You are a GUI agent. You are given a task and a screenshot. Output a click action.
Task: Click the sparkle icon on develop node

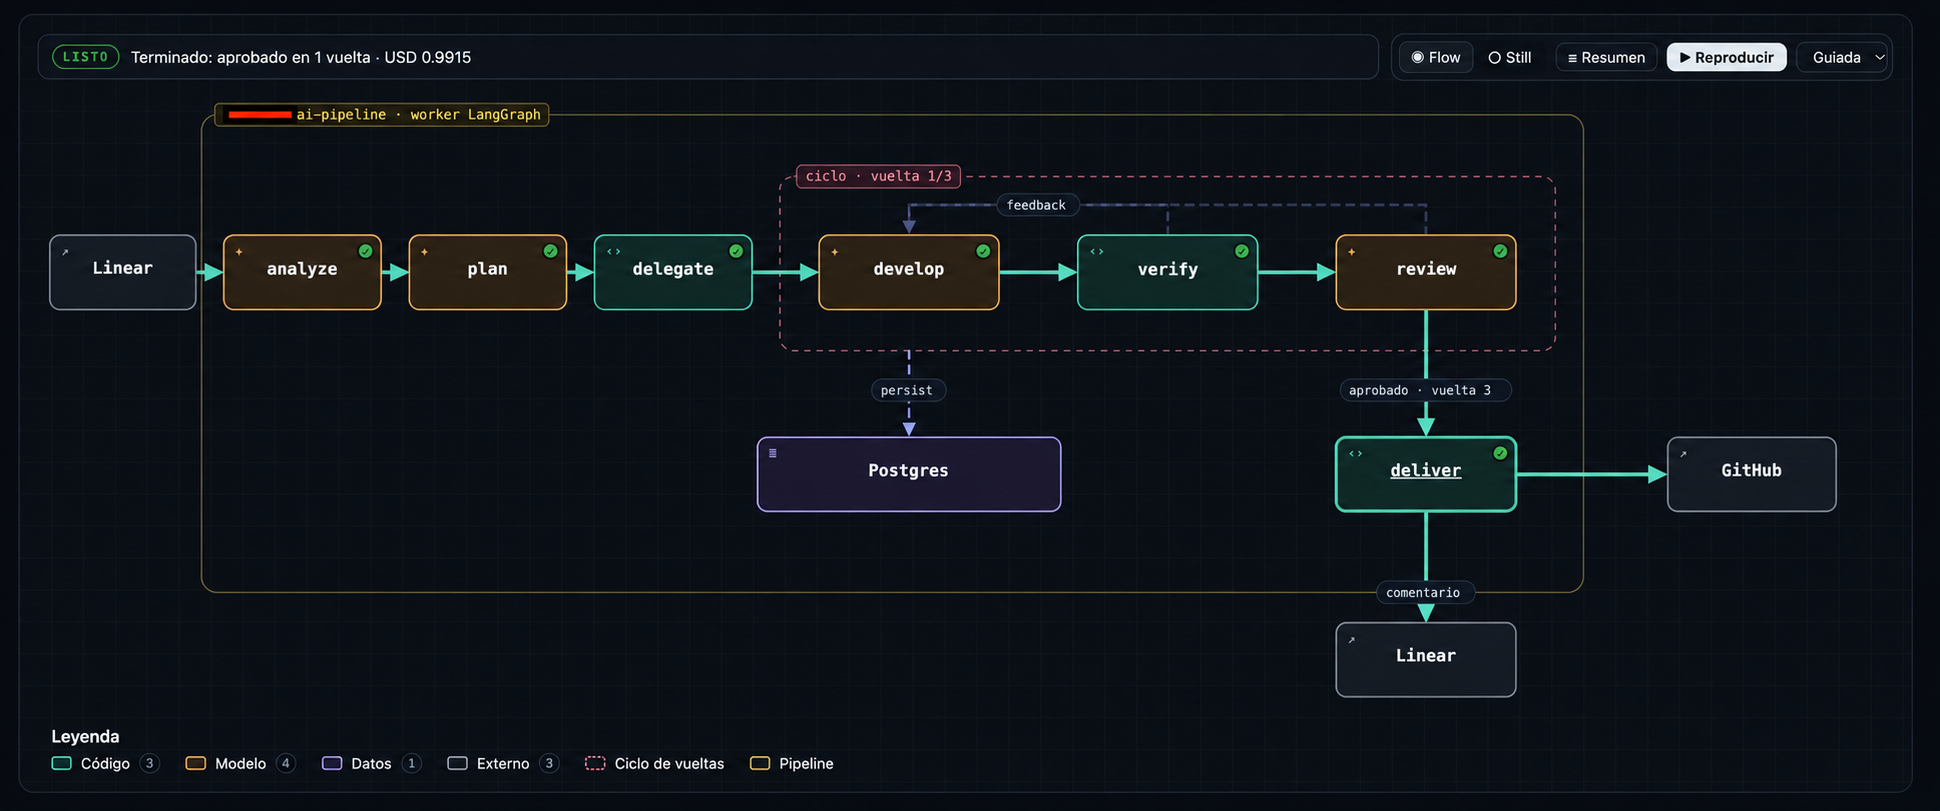[835, 252]
